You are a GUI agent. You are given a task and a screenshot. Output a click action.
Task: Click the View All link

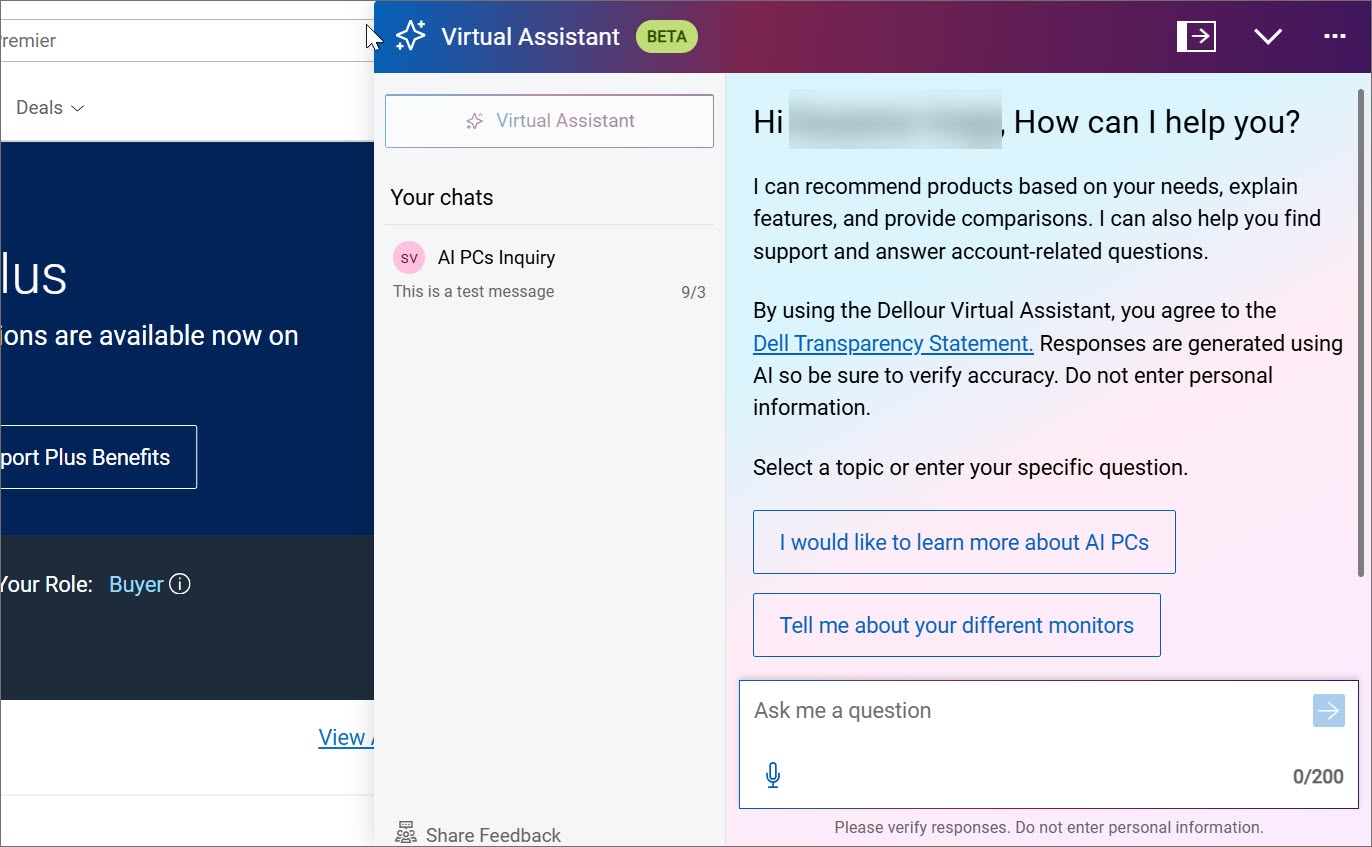[x=344, y=737]
